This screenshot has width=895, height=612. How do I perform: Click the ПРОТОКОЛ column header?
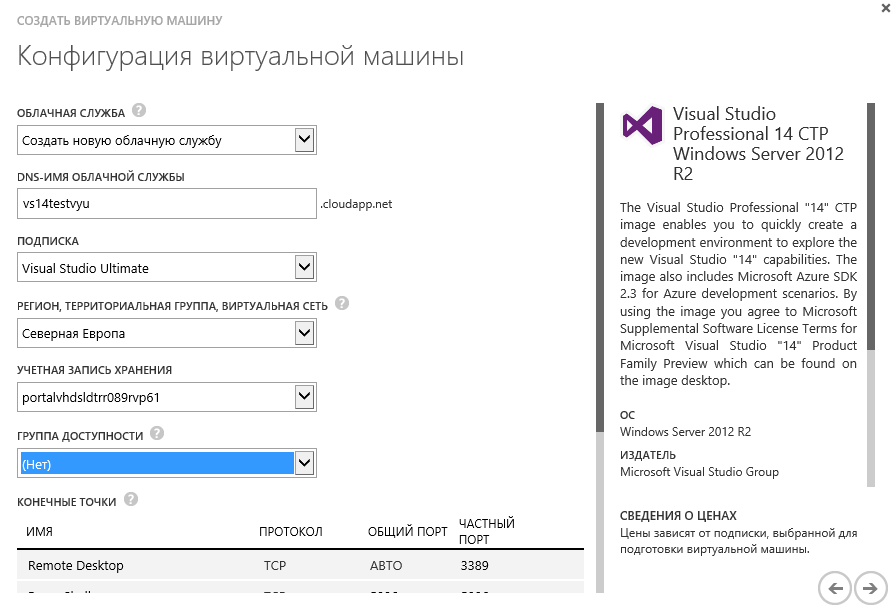tap(291, 532)
